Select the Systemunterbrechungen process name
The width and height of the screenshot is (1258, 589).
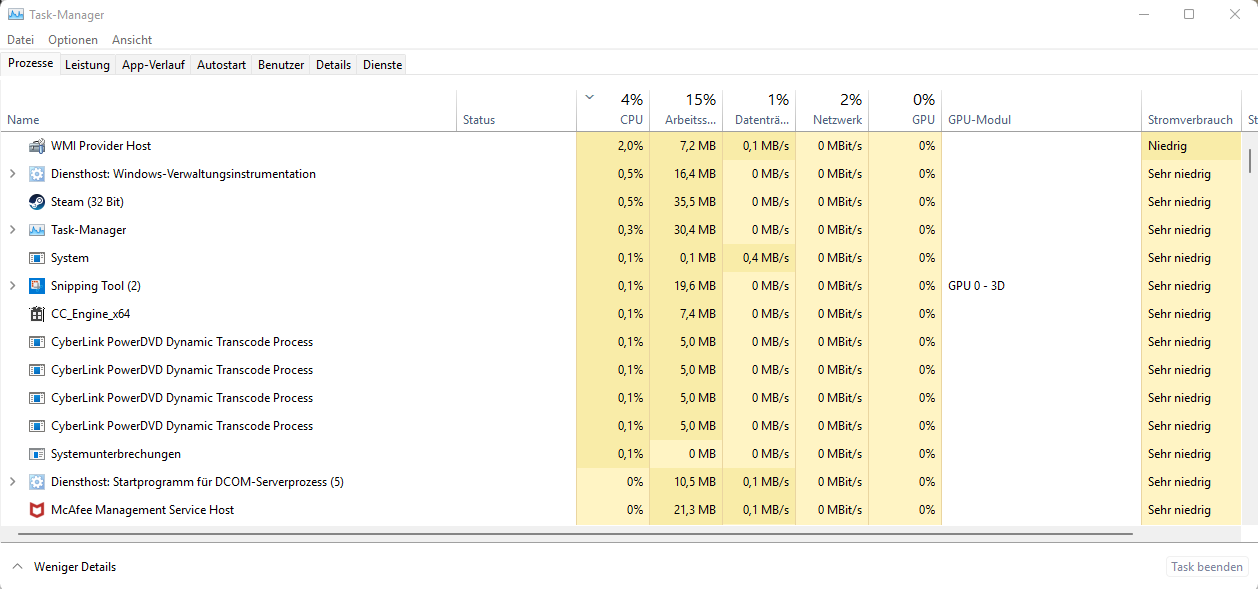(x=116, y=454)
